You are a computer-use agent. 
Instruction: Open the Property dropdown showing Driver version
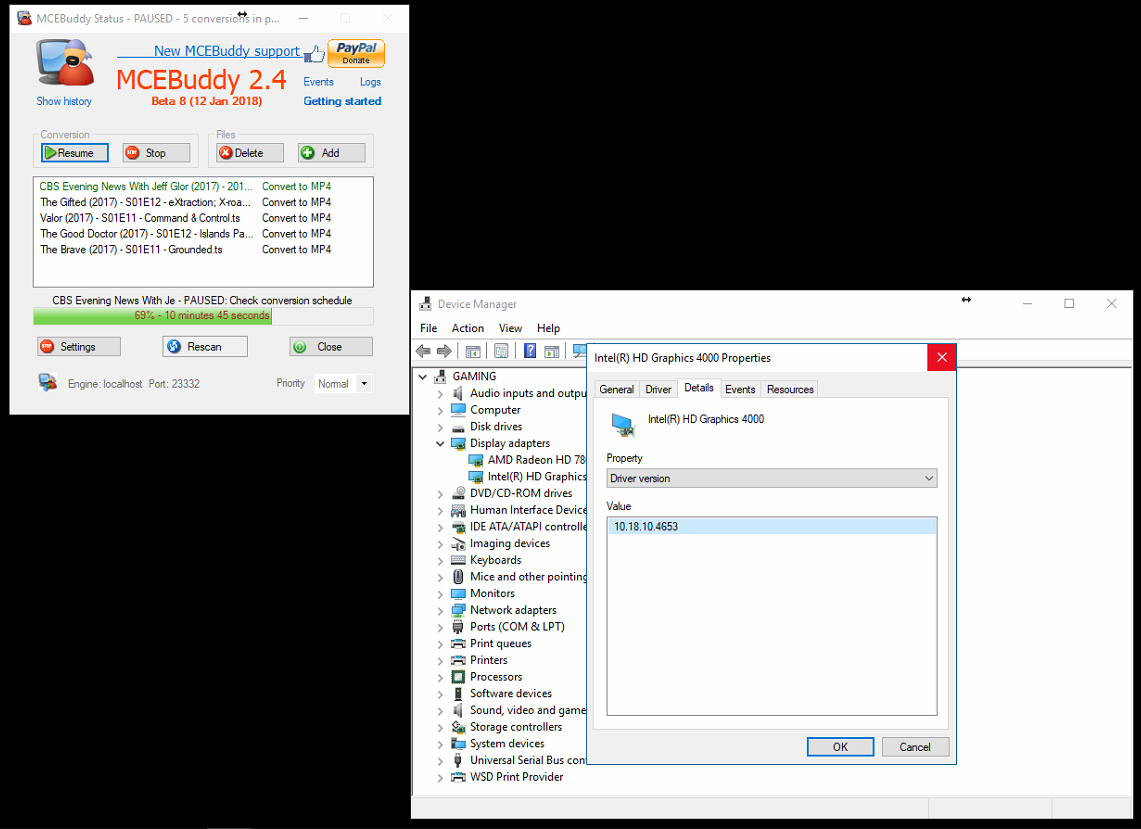coord(771,478)
